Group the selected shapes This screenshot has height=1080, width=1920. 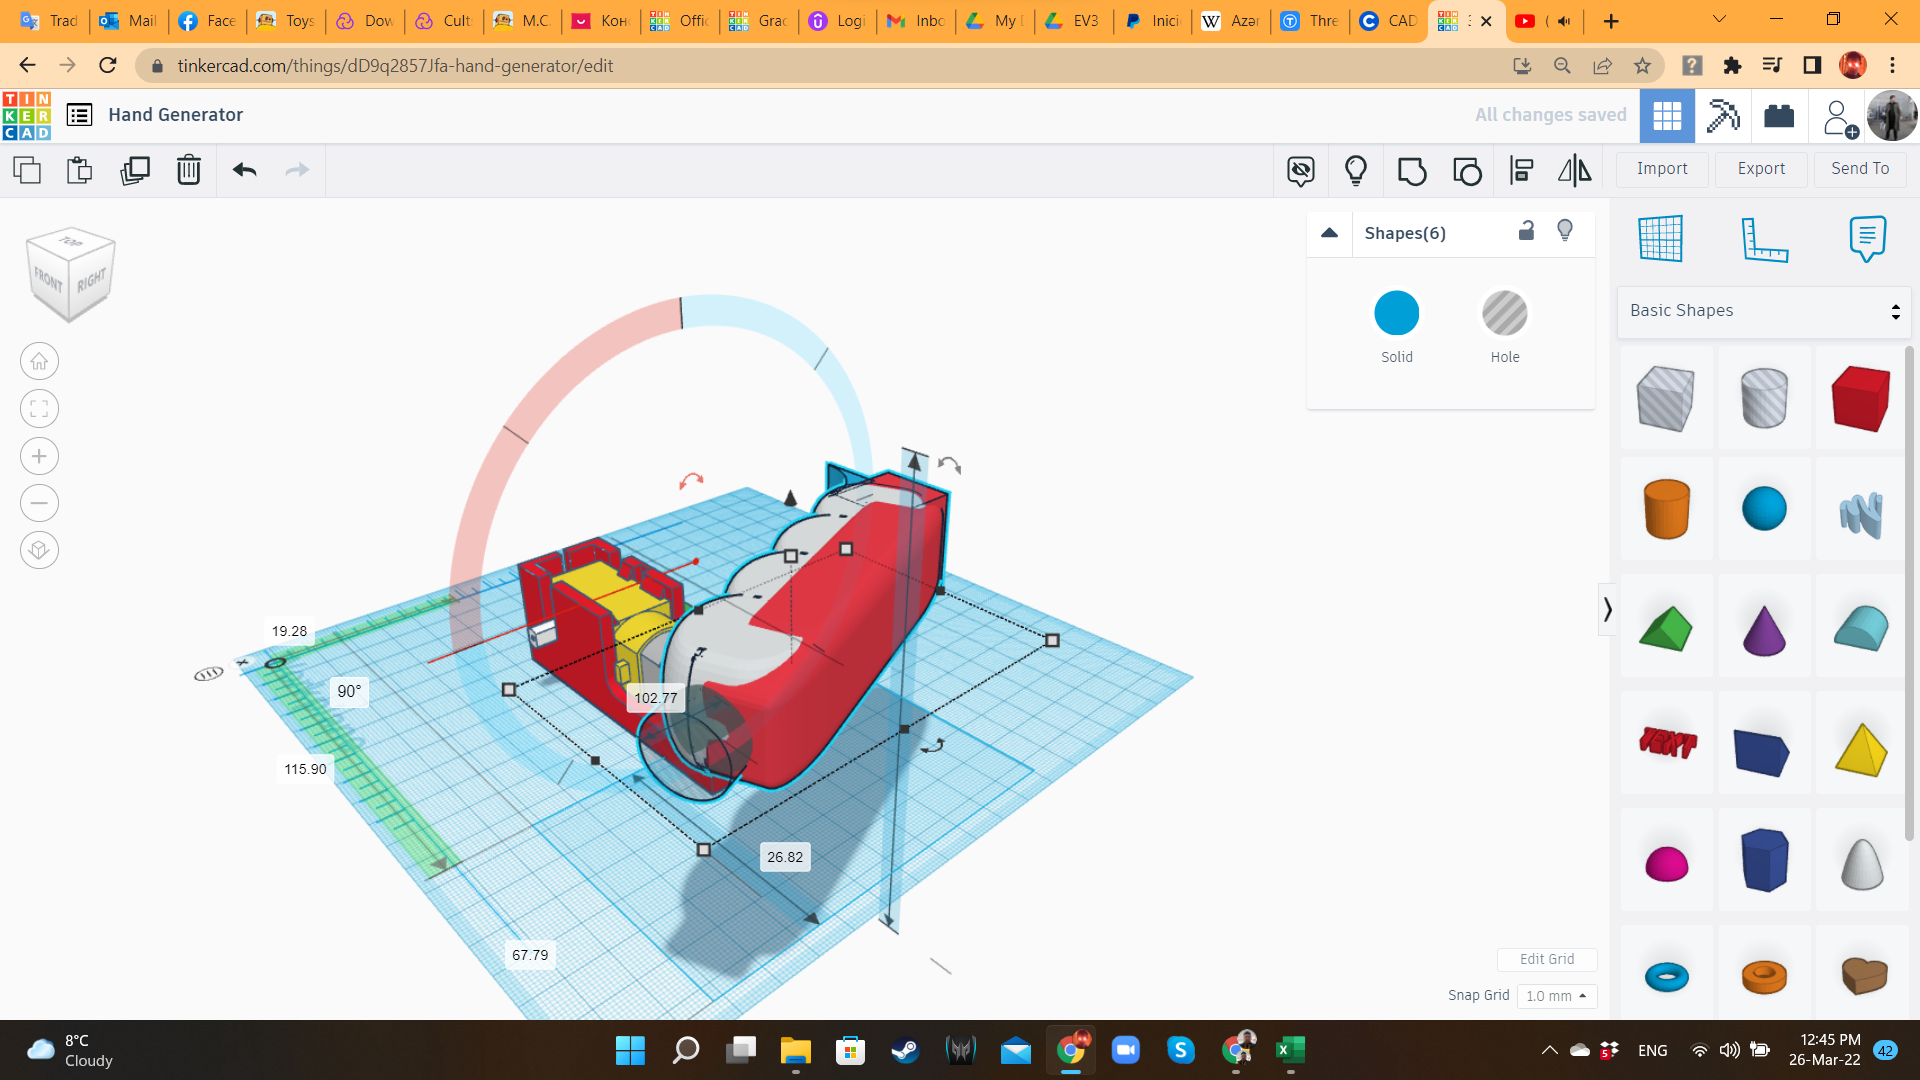pos(1411,171)
